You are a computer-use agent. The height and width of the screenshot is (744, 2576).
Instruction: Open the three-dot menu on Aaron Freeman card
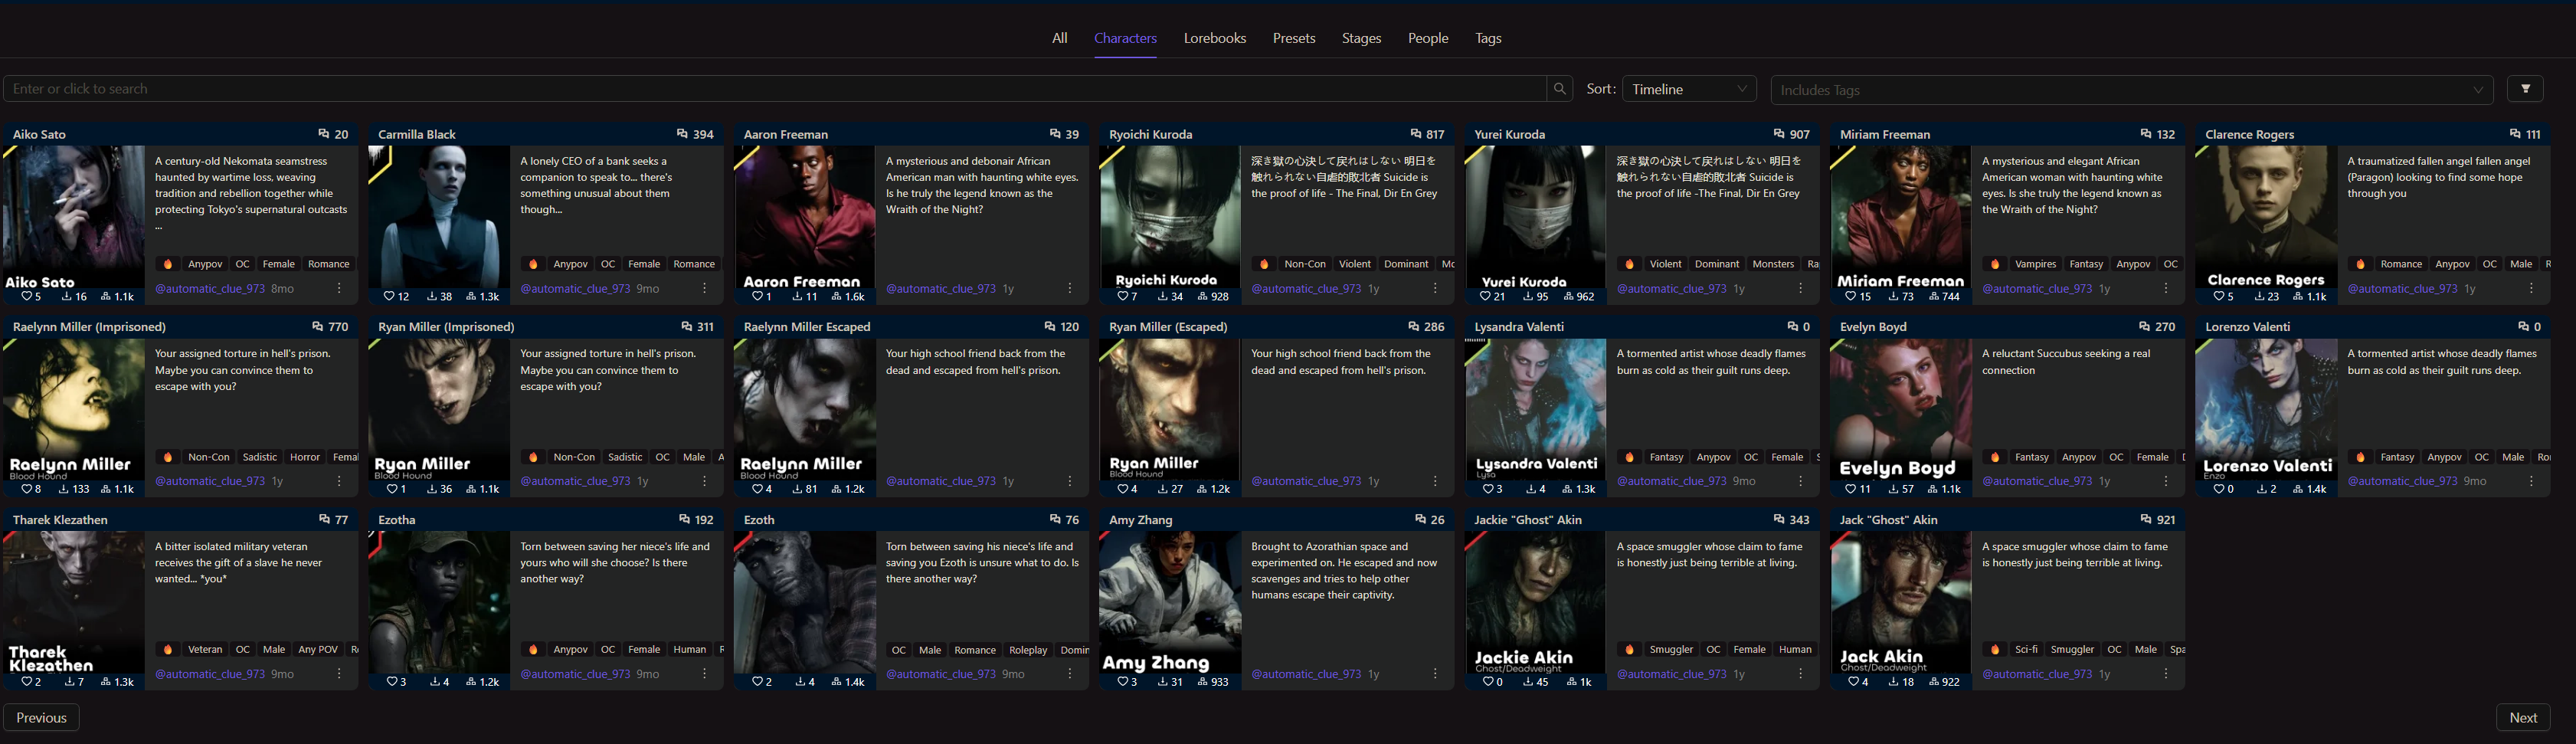(1070, 288)
